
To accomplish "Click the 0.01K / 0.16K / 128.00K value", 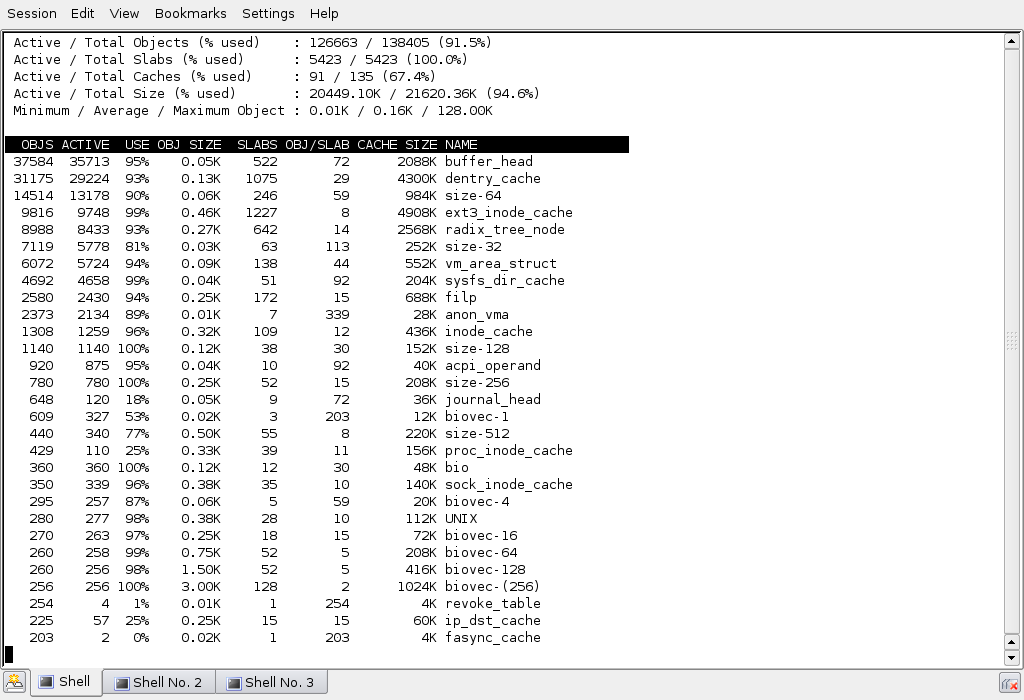I will [x=400, y=110].
